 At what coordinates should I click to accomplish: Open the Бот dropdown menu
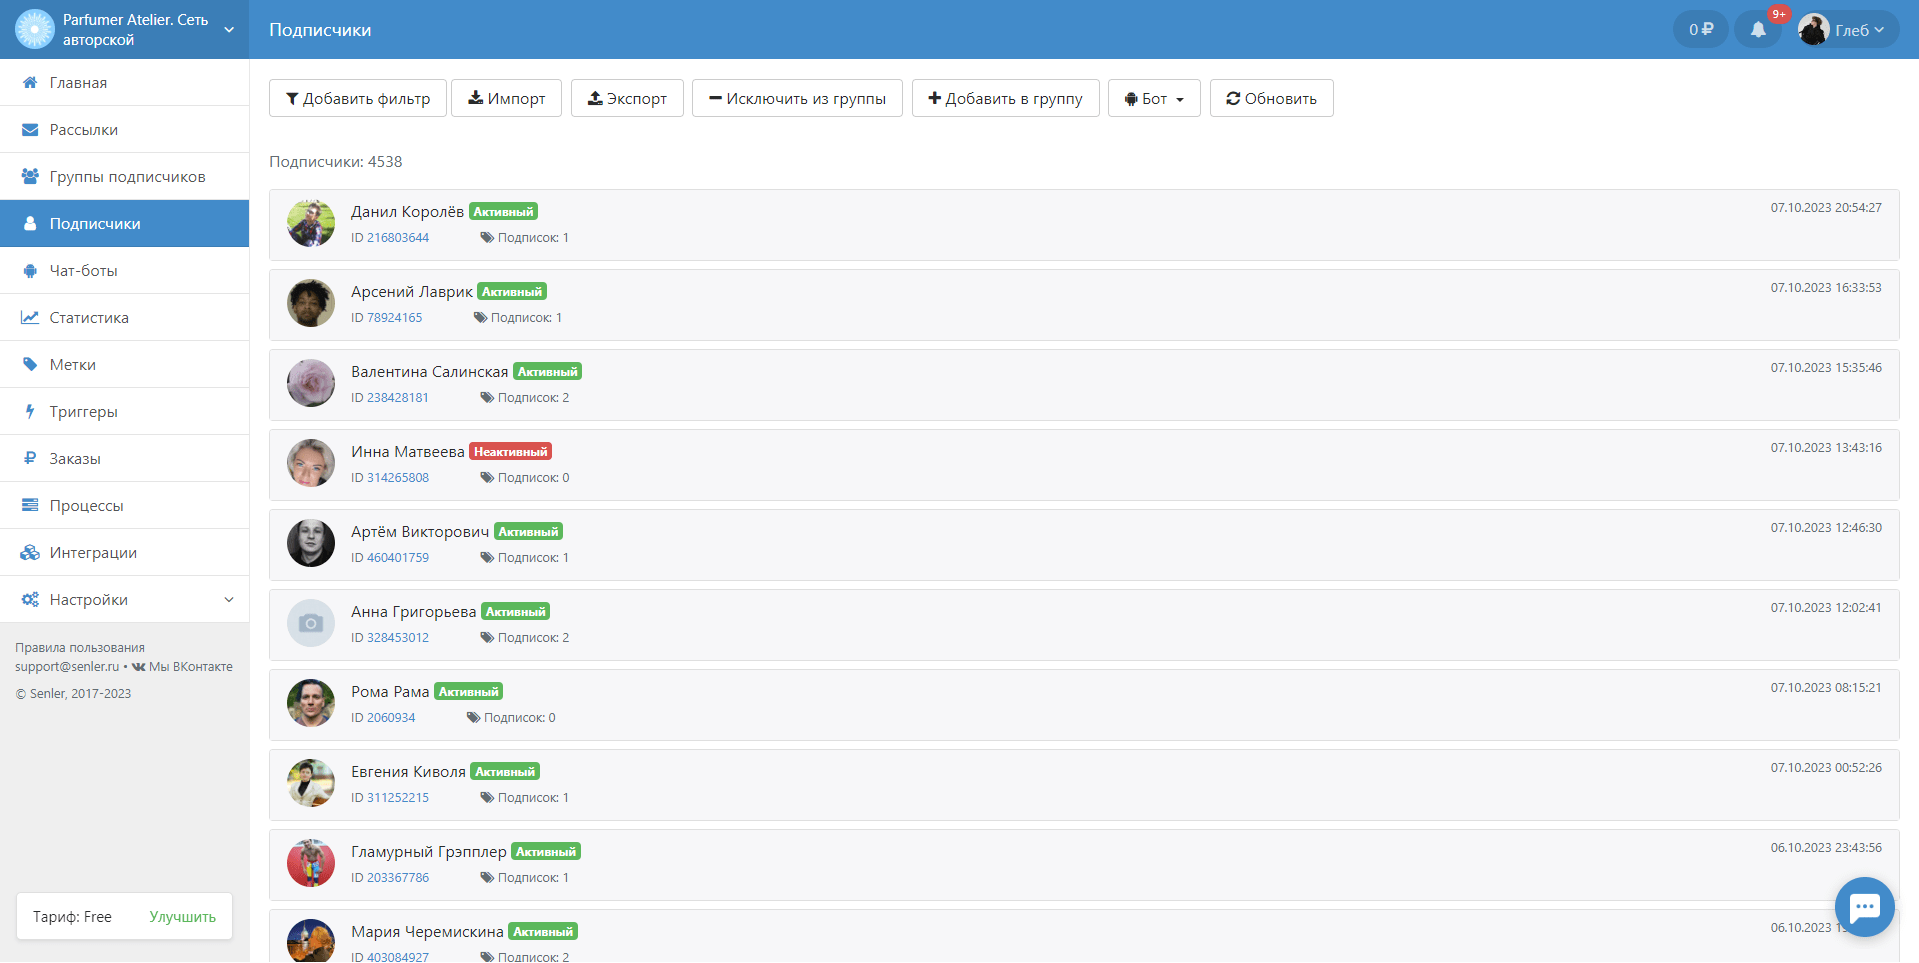(x=1154, y=98)
